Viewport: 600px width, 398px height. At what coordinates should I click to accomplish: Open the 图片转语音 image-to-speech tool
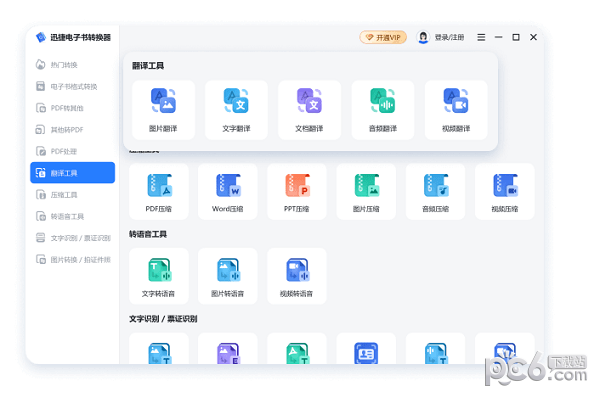point(228,276)
